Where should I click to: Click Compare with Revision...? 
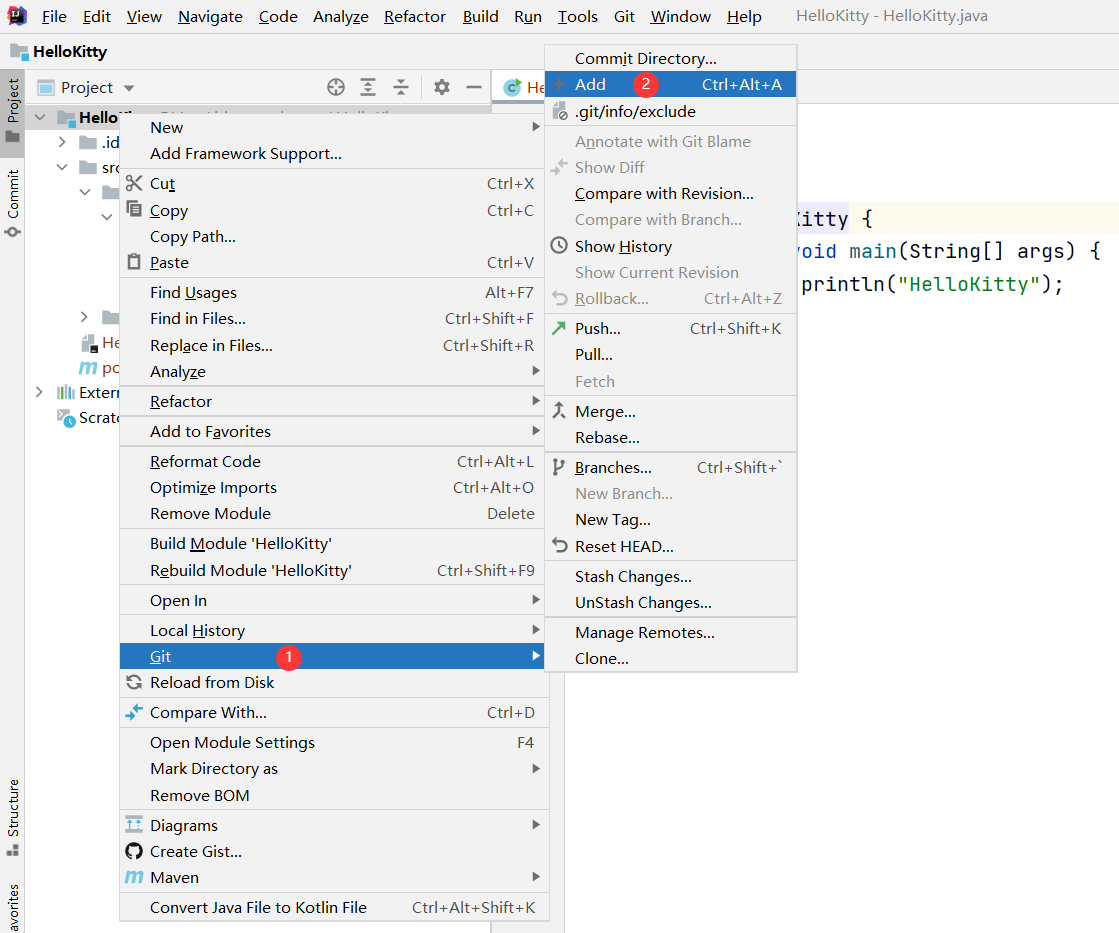point(670,193)
